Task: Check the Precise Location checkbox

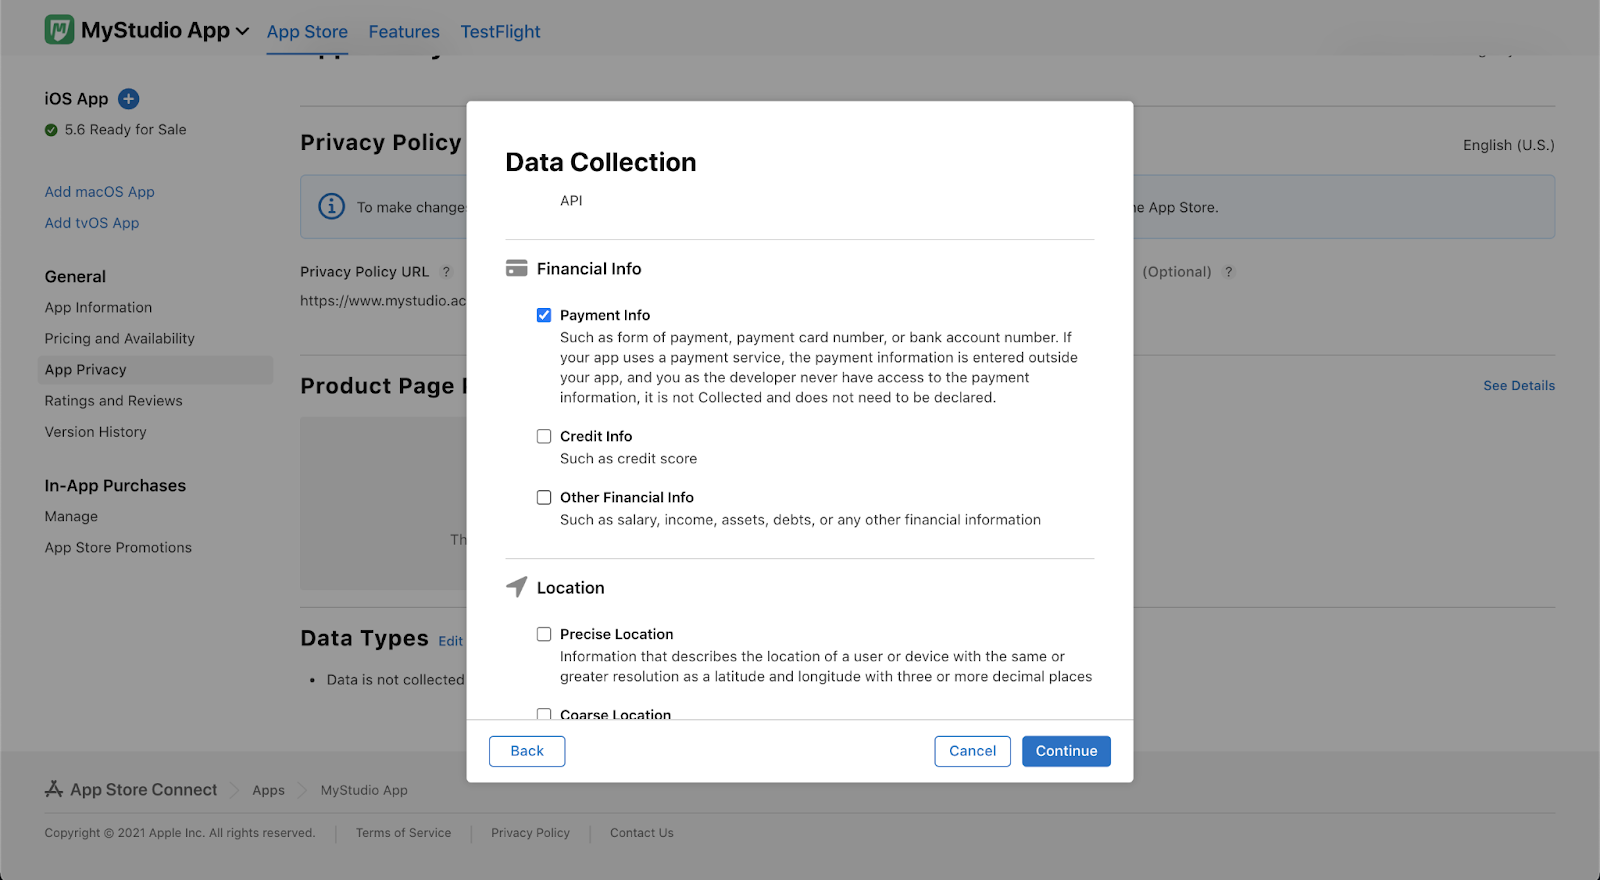Action: 544,634
